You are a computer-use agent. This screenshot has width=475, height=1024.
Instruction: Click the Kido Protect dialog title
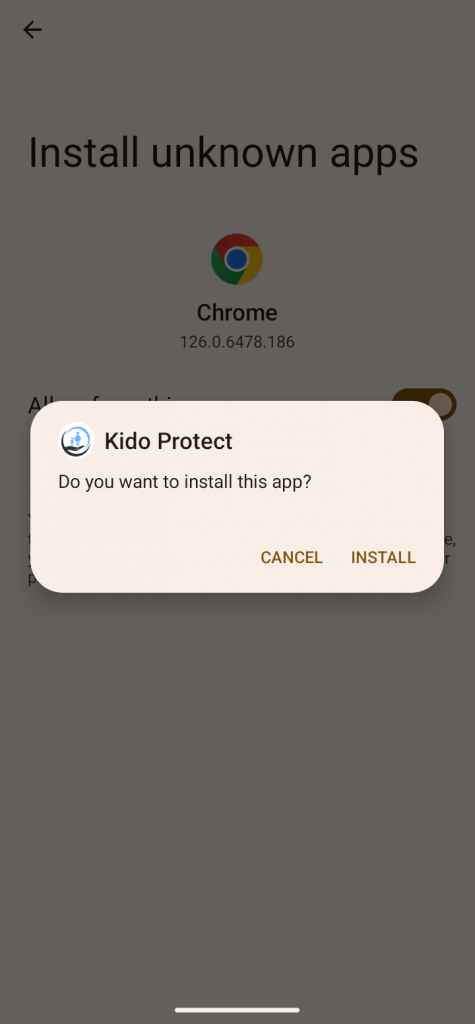(169, 441)
